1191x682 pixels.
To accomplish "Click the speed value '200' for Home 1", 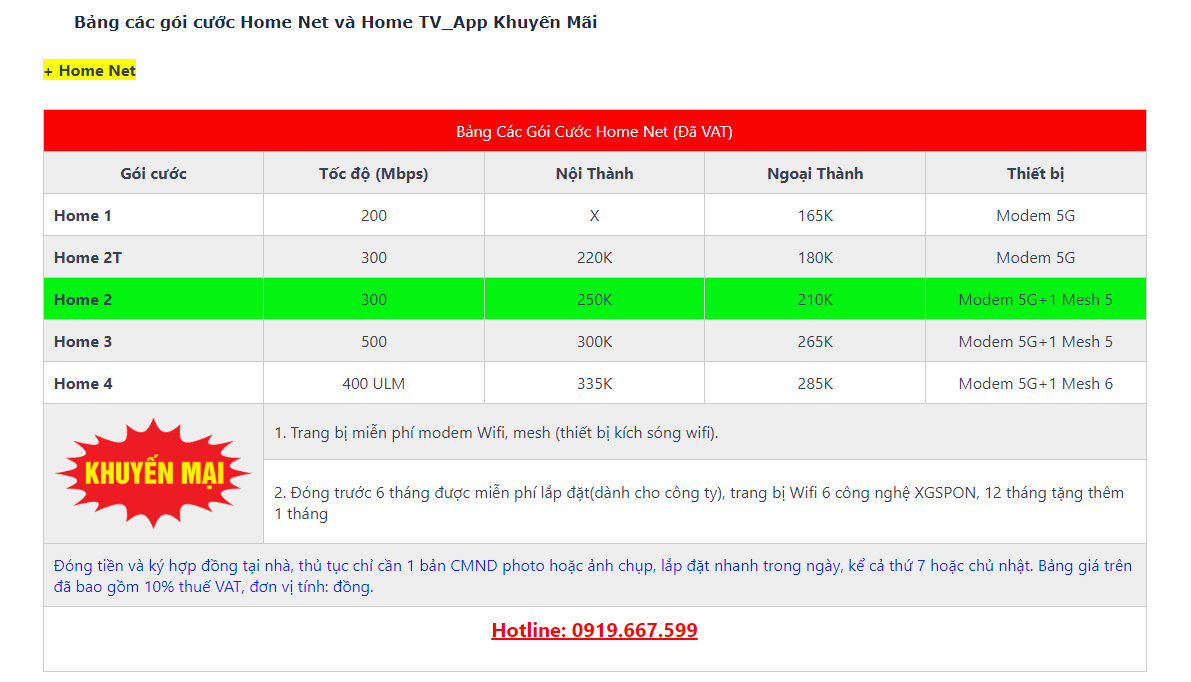I will tap(374, 216).
